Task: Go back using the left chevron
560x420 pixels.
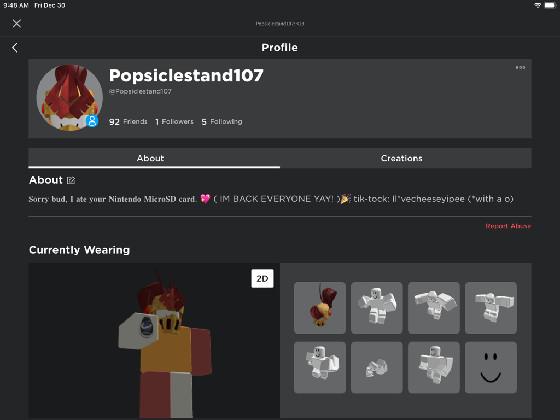Action: pyautogui.click(x=15, y=48)
